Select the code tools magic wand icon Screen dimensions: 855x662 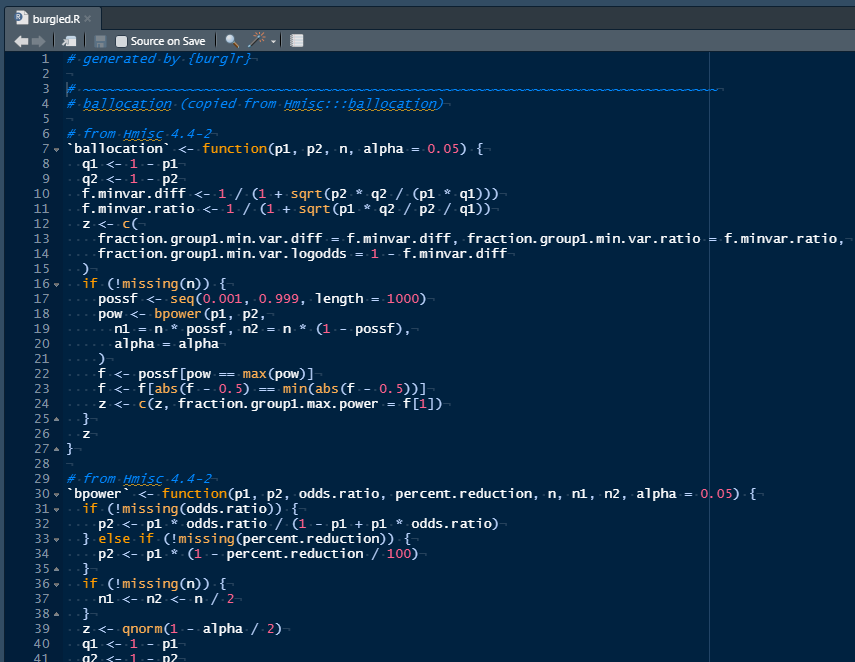(x=255, y=41)
